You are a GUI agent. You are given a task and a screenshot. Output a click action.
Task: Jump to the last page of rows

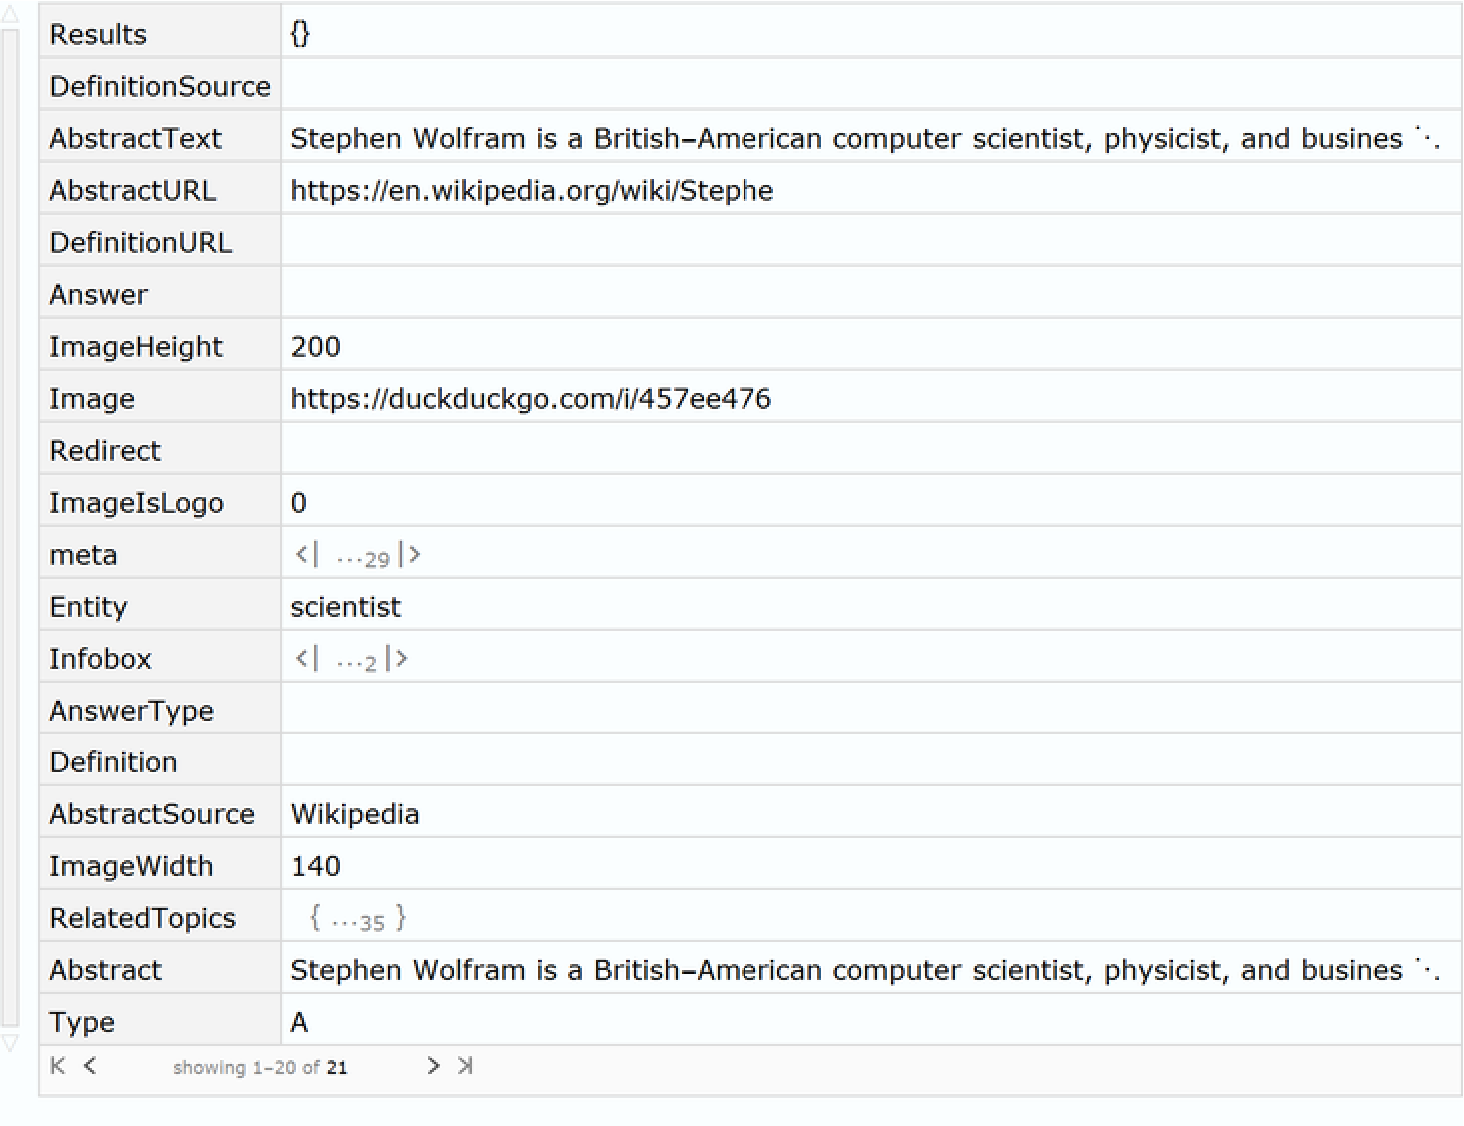465,1066
